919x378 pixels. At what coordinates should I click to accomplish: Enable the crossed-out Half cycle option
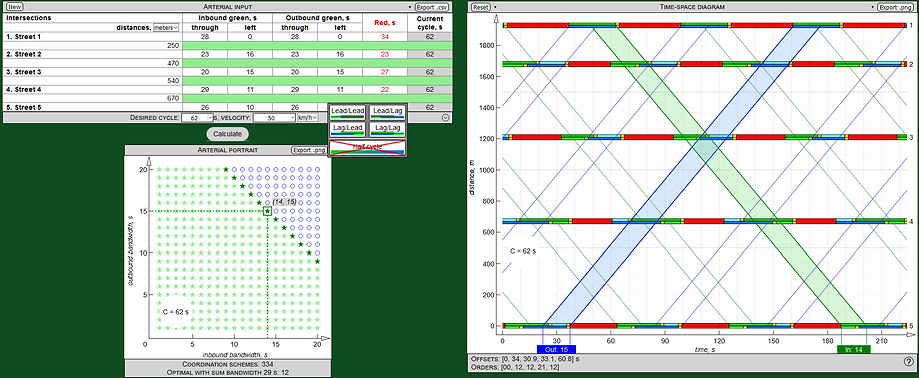coord(367,148)
